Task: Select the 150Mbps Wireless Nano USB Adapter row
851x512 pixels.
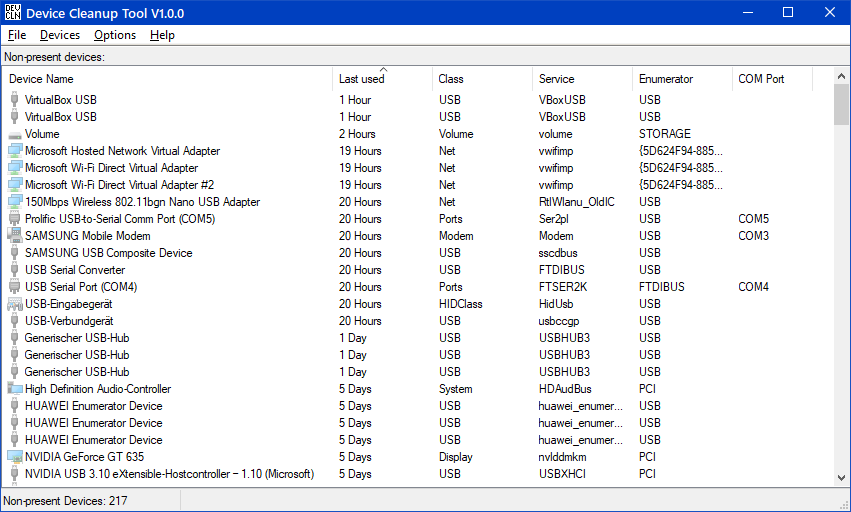Action: pyautogui.click(x=142, y=202)
